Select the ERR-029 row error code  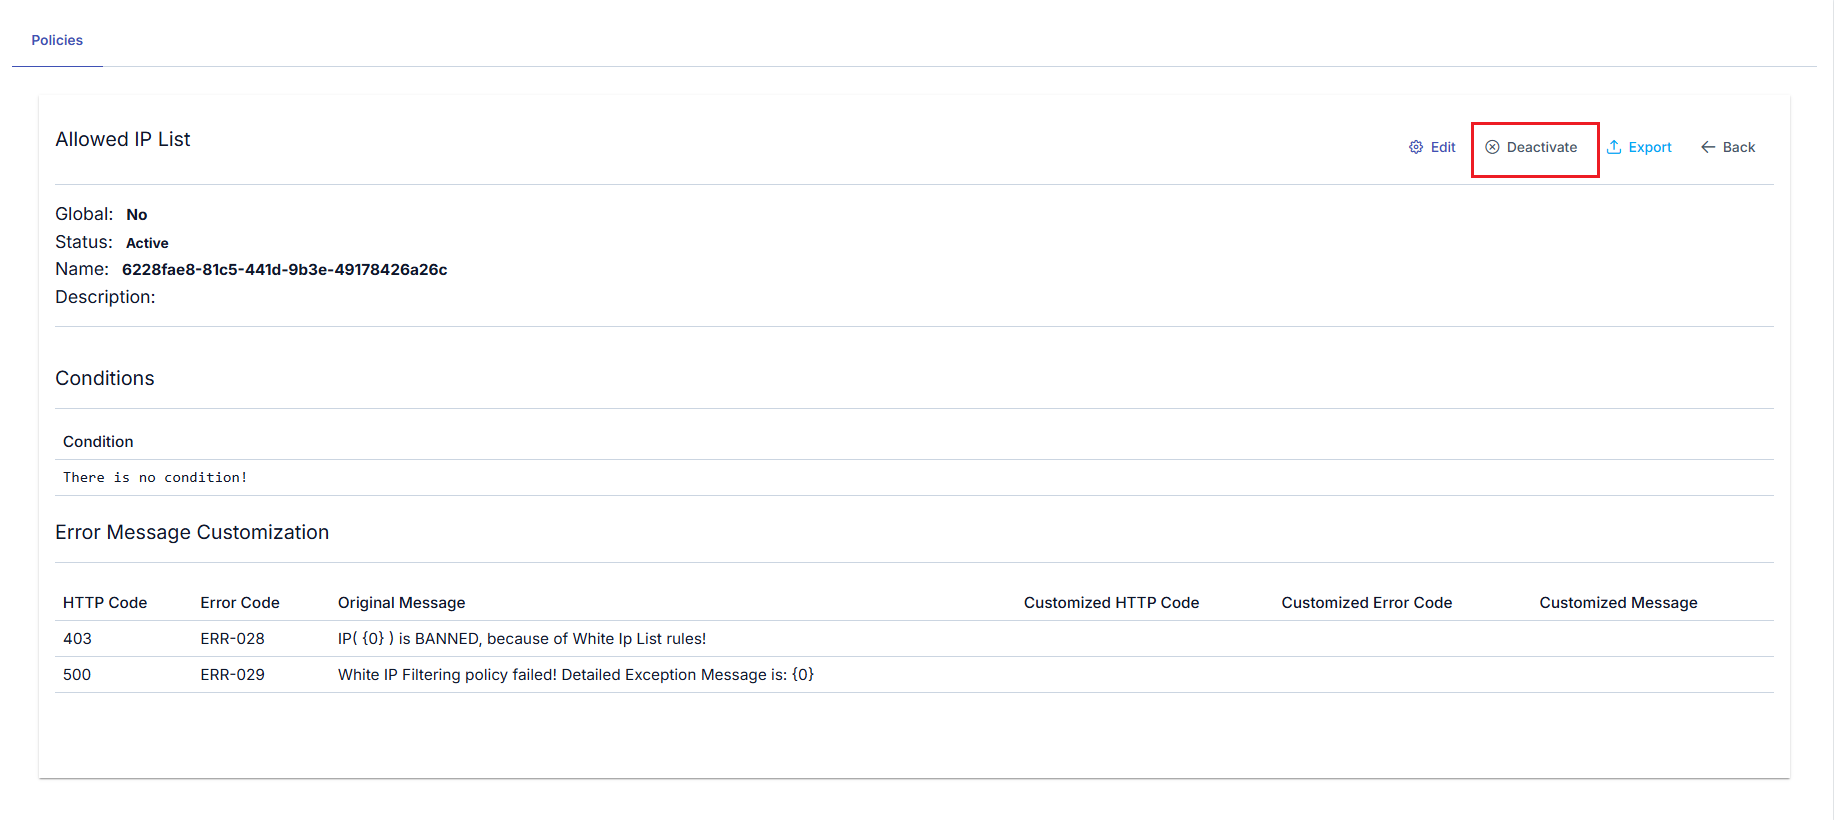click(x=232, y=675)
